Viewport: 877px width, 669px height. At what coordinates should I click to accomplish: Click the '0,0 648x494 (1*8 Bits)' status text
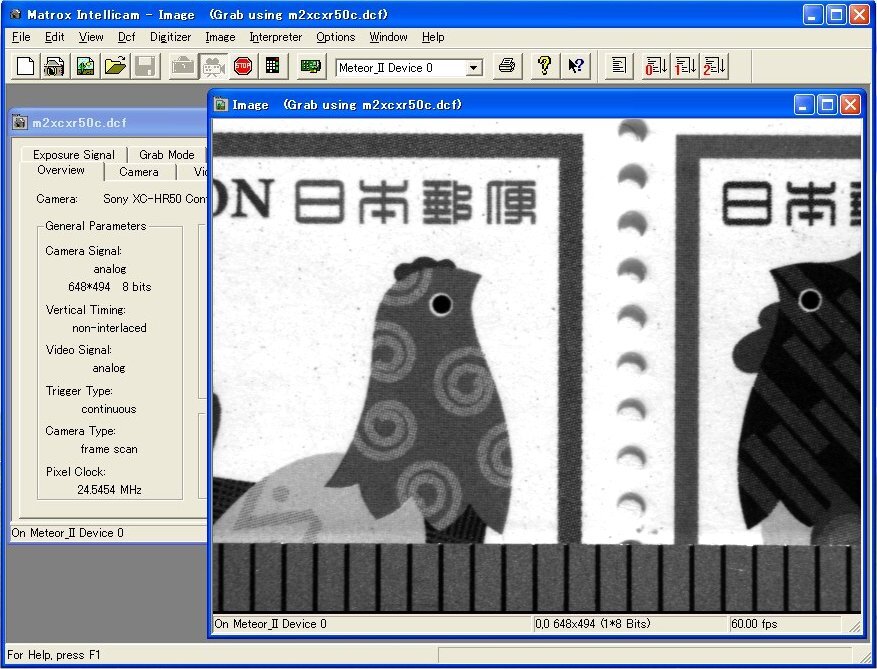pos(593,624)
